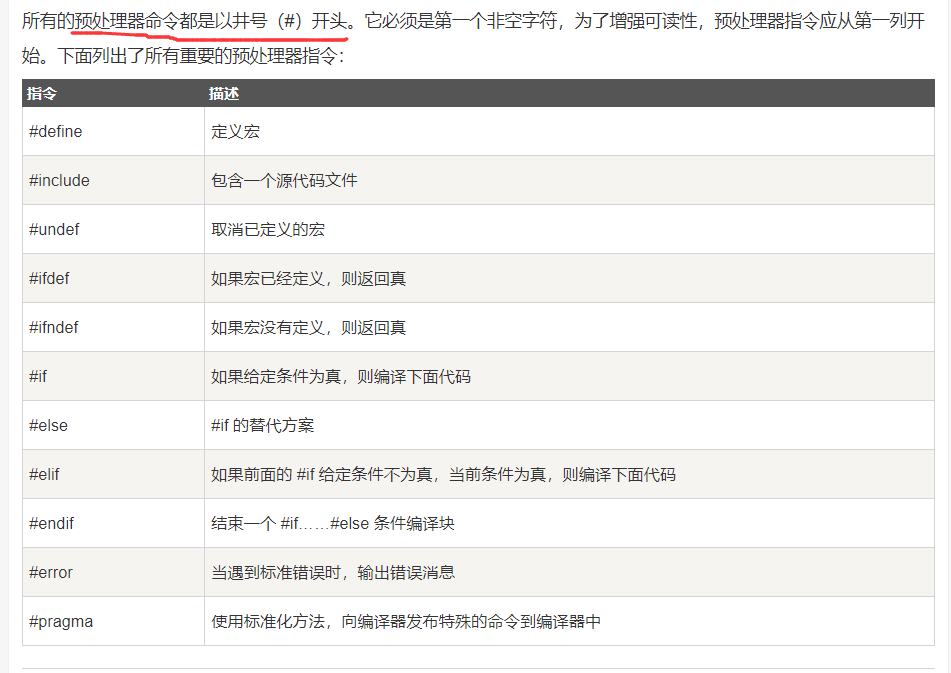Click the description "如果宏没有定义，则返回真"

[308, 328]
